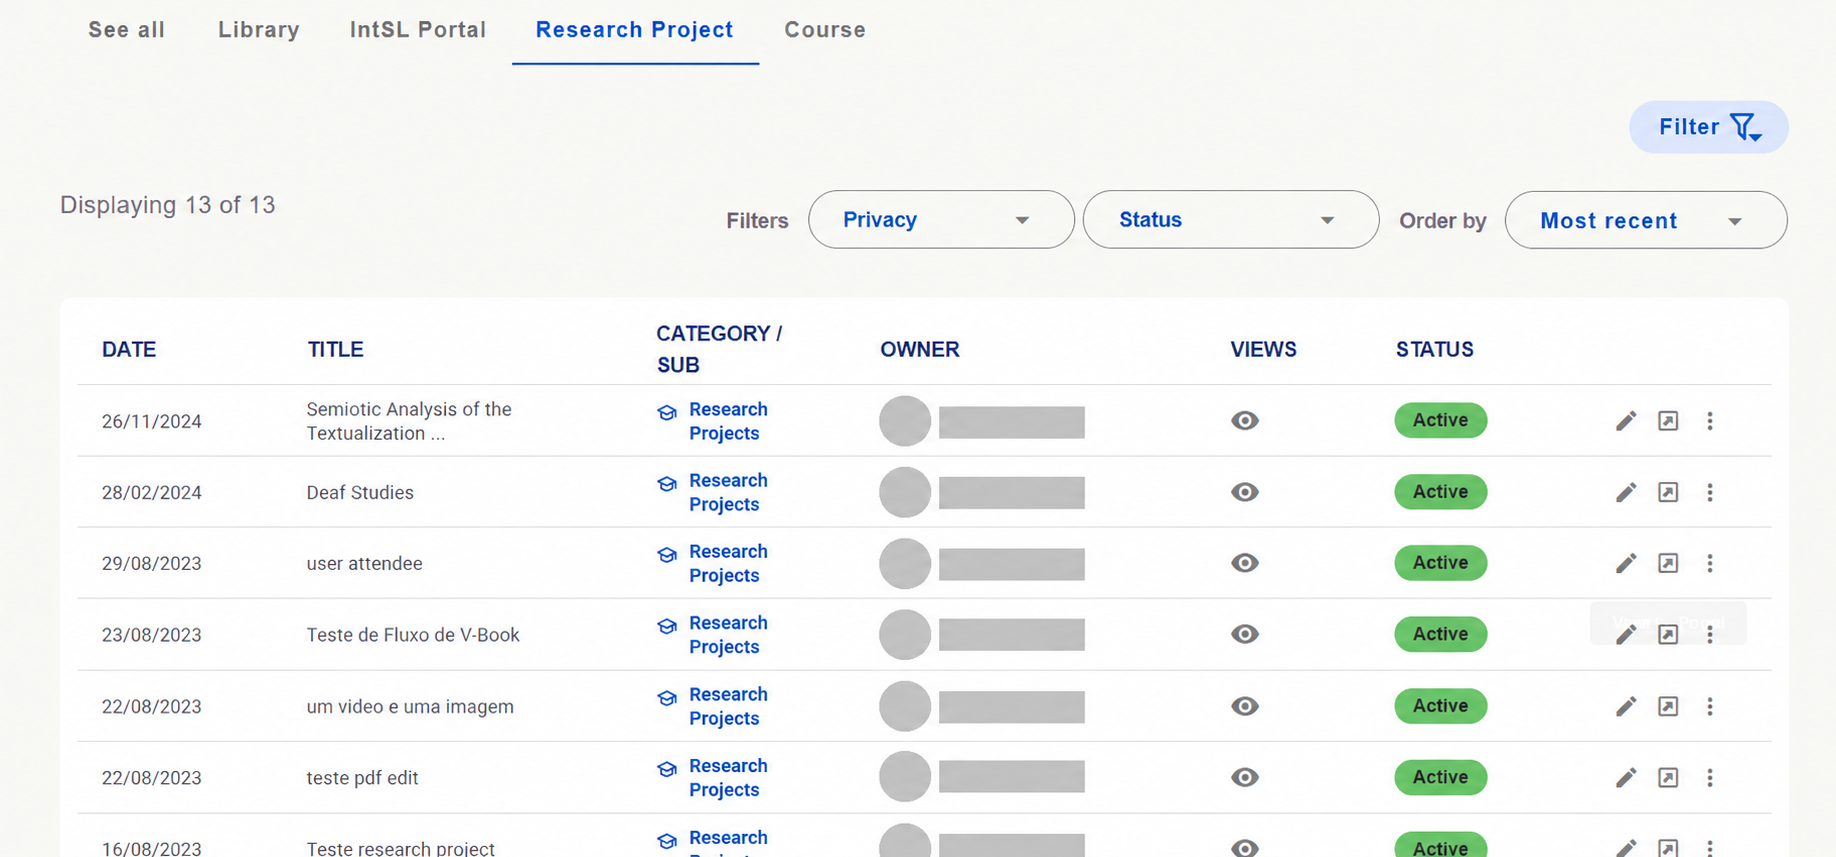This screenshot has height=857, width=1836.
Task: Toggle eye icon for um video e uma imagem
Action: click(x=1245, y=706)
